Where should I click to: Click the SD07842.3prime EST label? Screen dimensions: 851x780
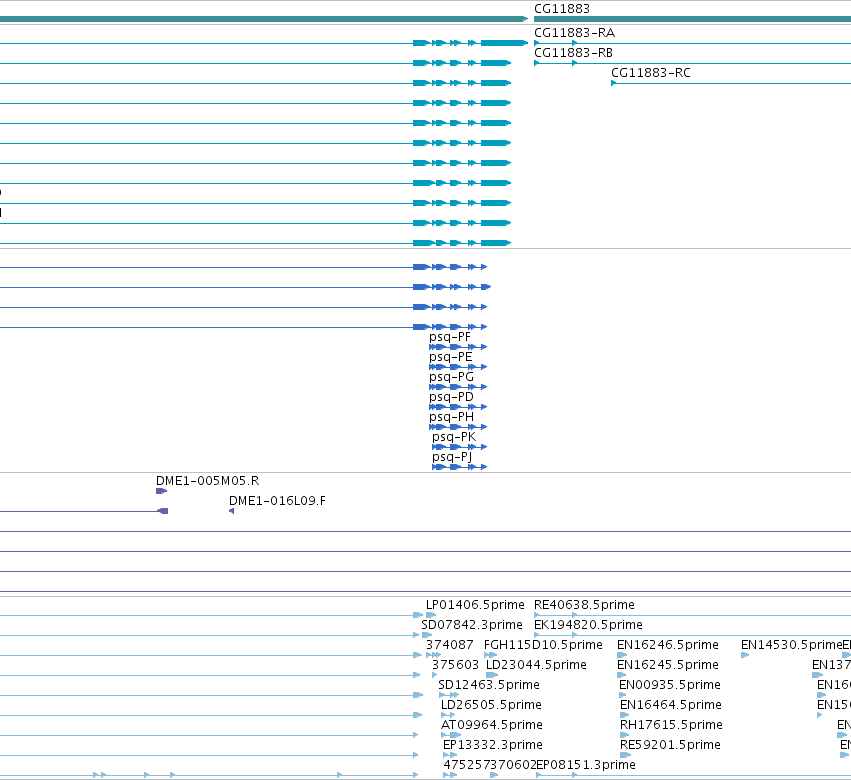click(472, 625)
